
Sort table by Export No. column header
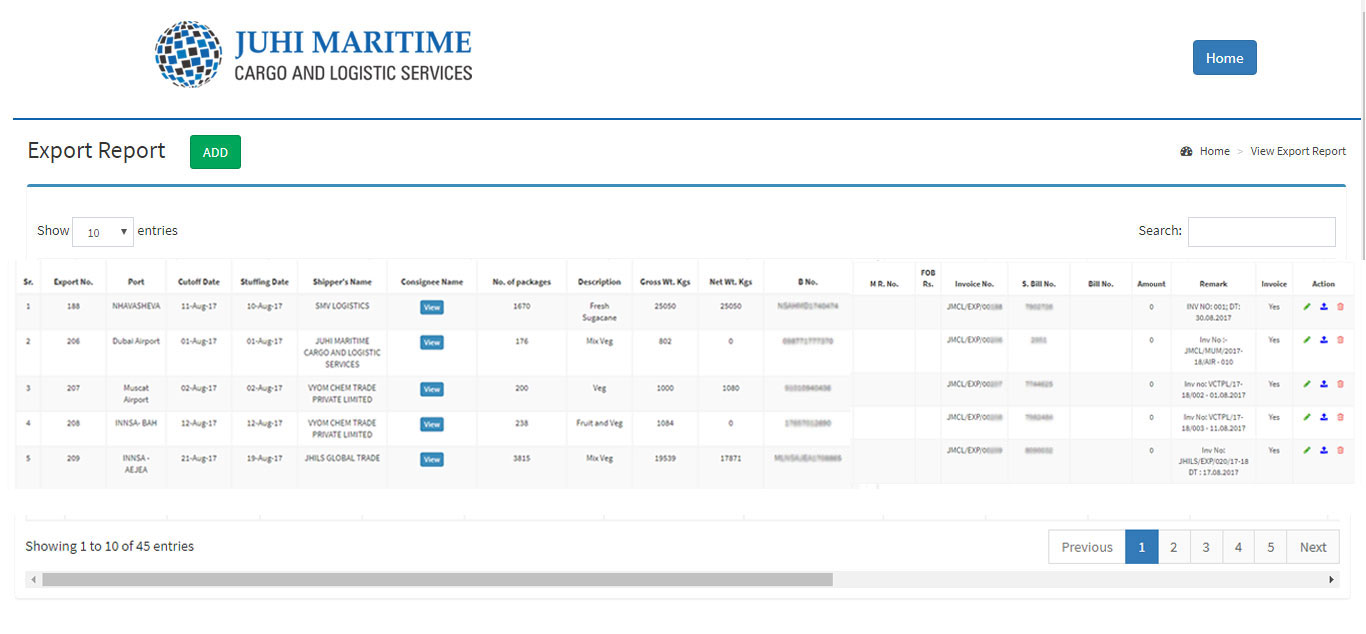[73, 282]
